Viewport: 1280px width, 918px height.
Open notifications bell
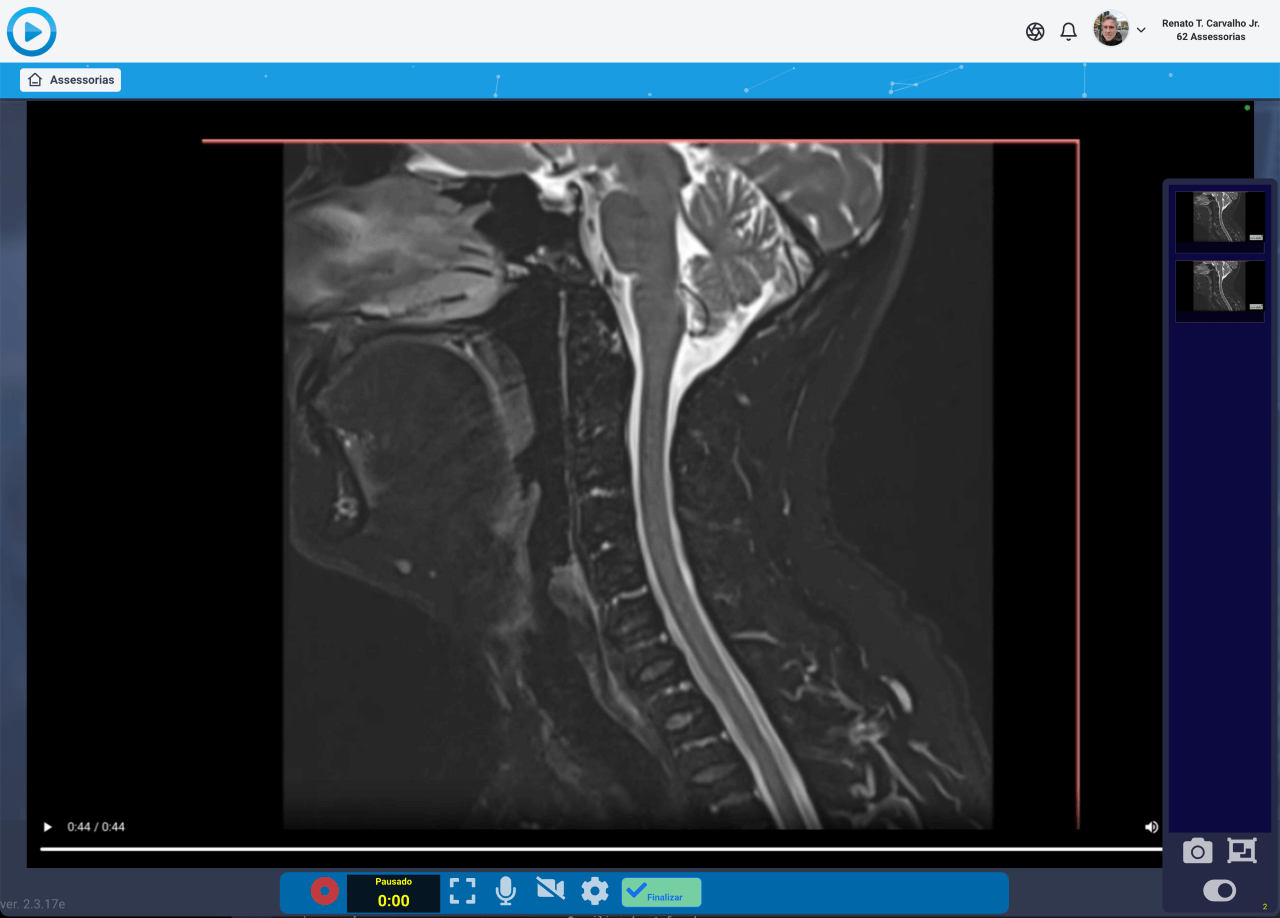point(1068,31)
